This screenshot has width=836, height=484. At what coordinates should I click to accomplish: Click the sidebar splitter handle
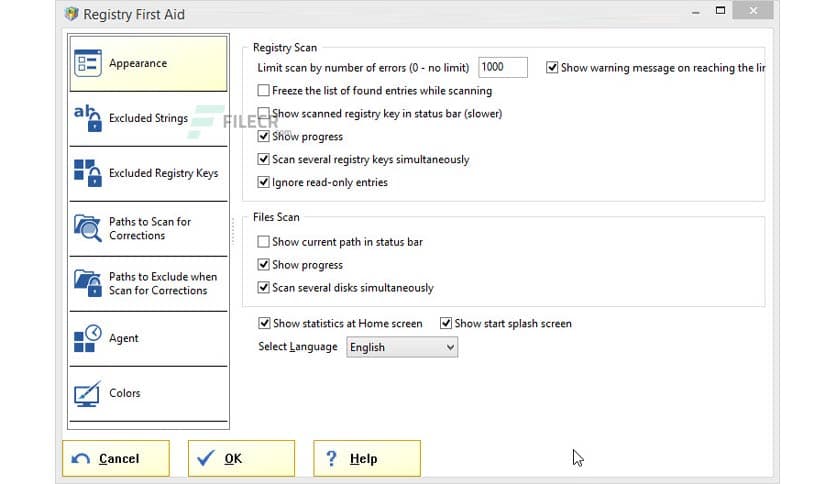click(x=233, y=231)
